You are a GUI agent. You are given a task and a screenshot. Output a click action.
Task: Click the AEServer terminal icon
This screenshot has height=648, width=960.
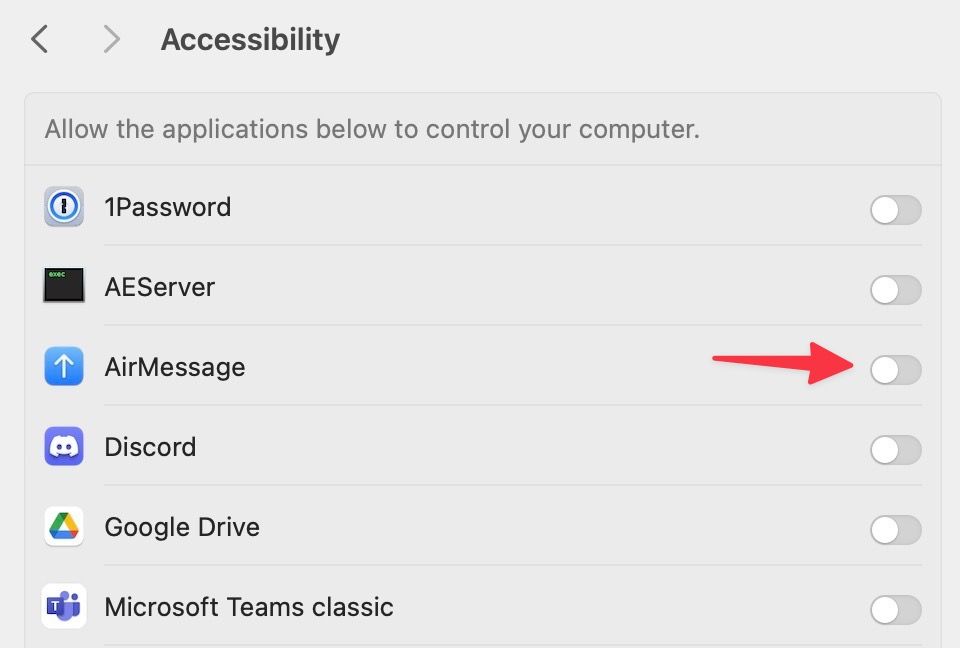click(x=63, y=287)
